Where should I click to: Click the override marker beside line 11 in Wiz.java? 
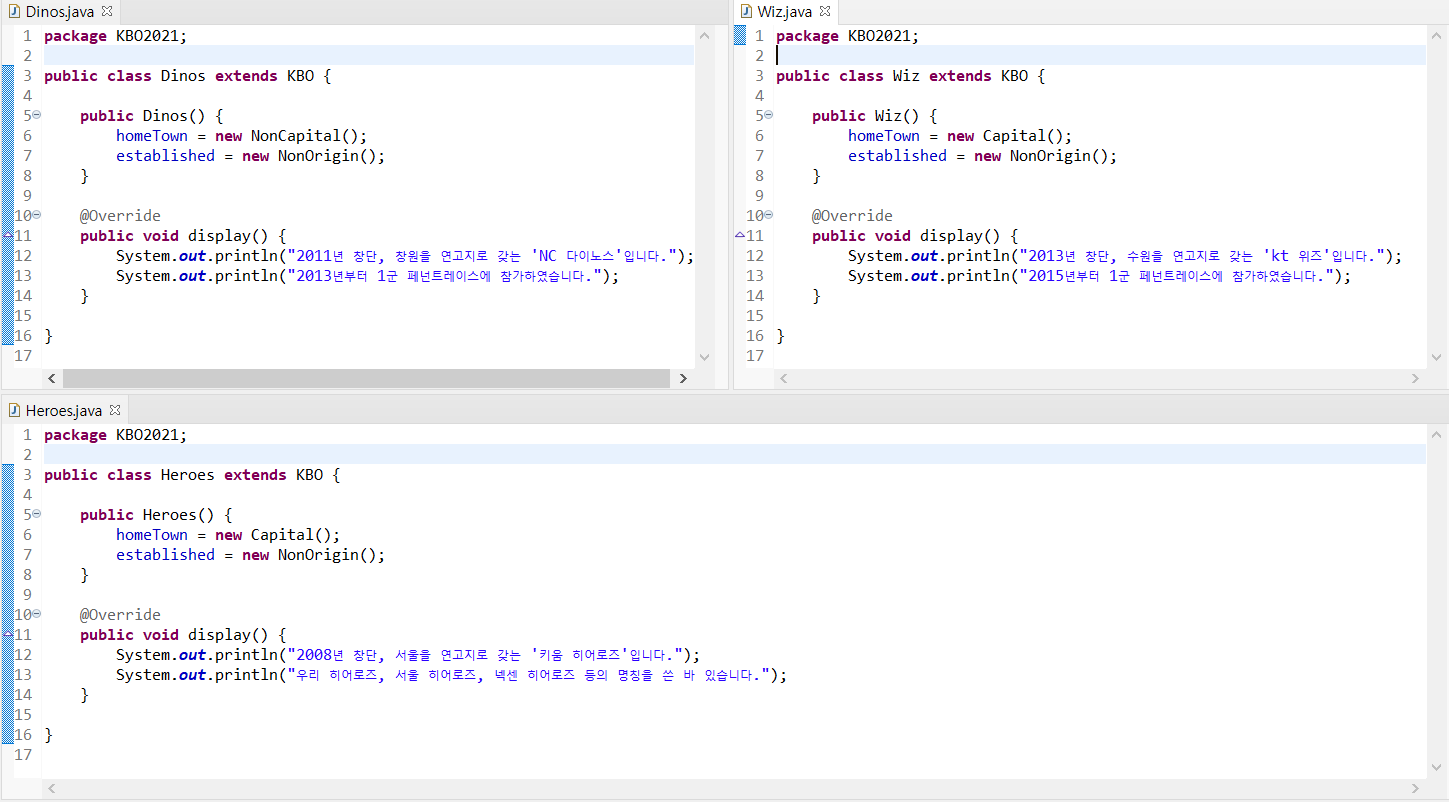click(740, 235)
